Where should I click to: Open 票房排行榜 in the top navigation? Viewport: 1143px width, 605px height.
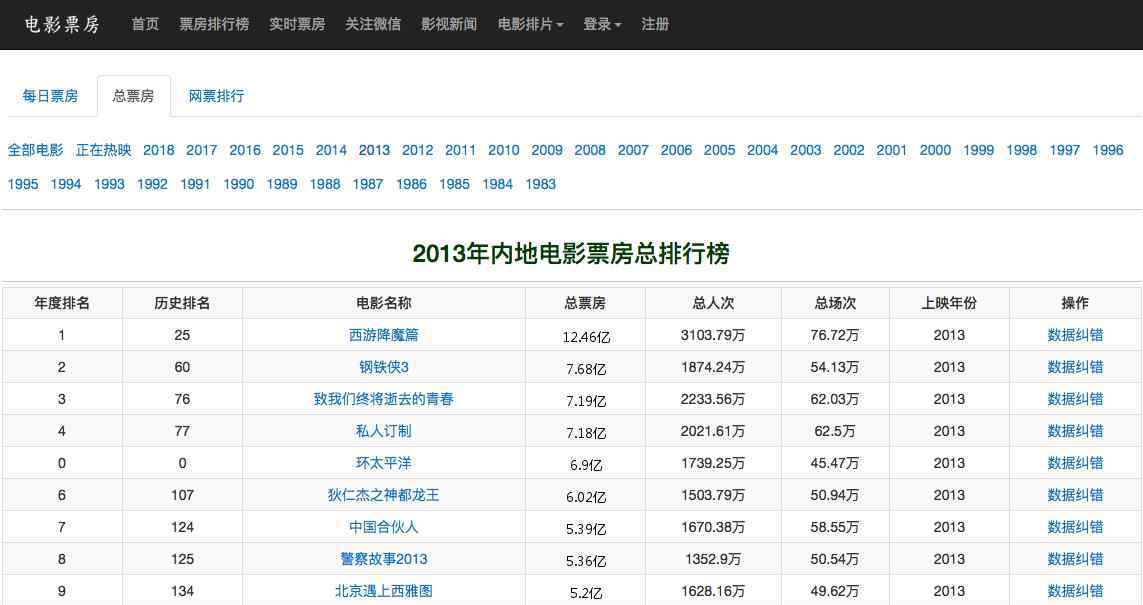(x=214, y=24)
